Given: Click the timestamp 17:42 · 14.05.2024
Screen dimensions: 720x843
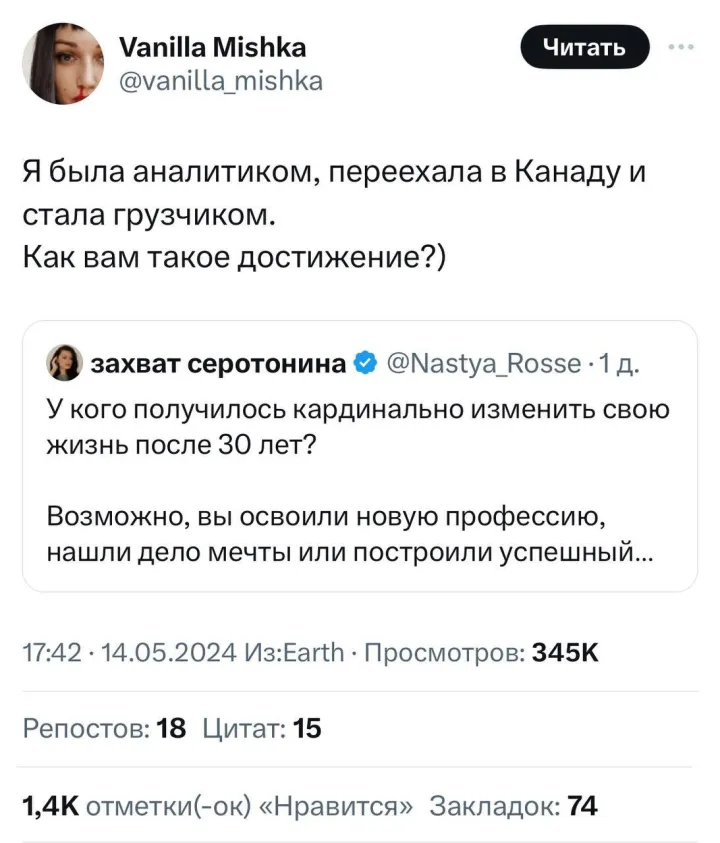Looking at the screenshot, I should point(127,651).
